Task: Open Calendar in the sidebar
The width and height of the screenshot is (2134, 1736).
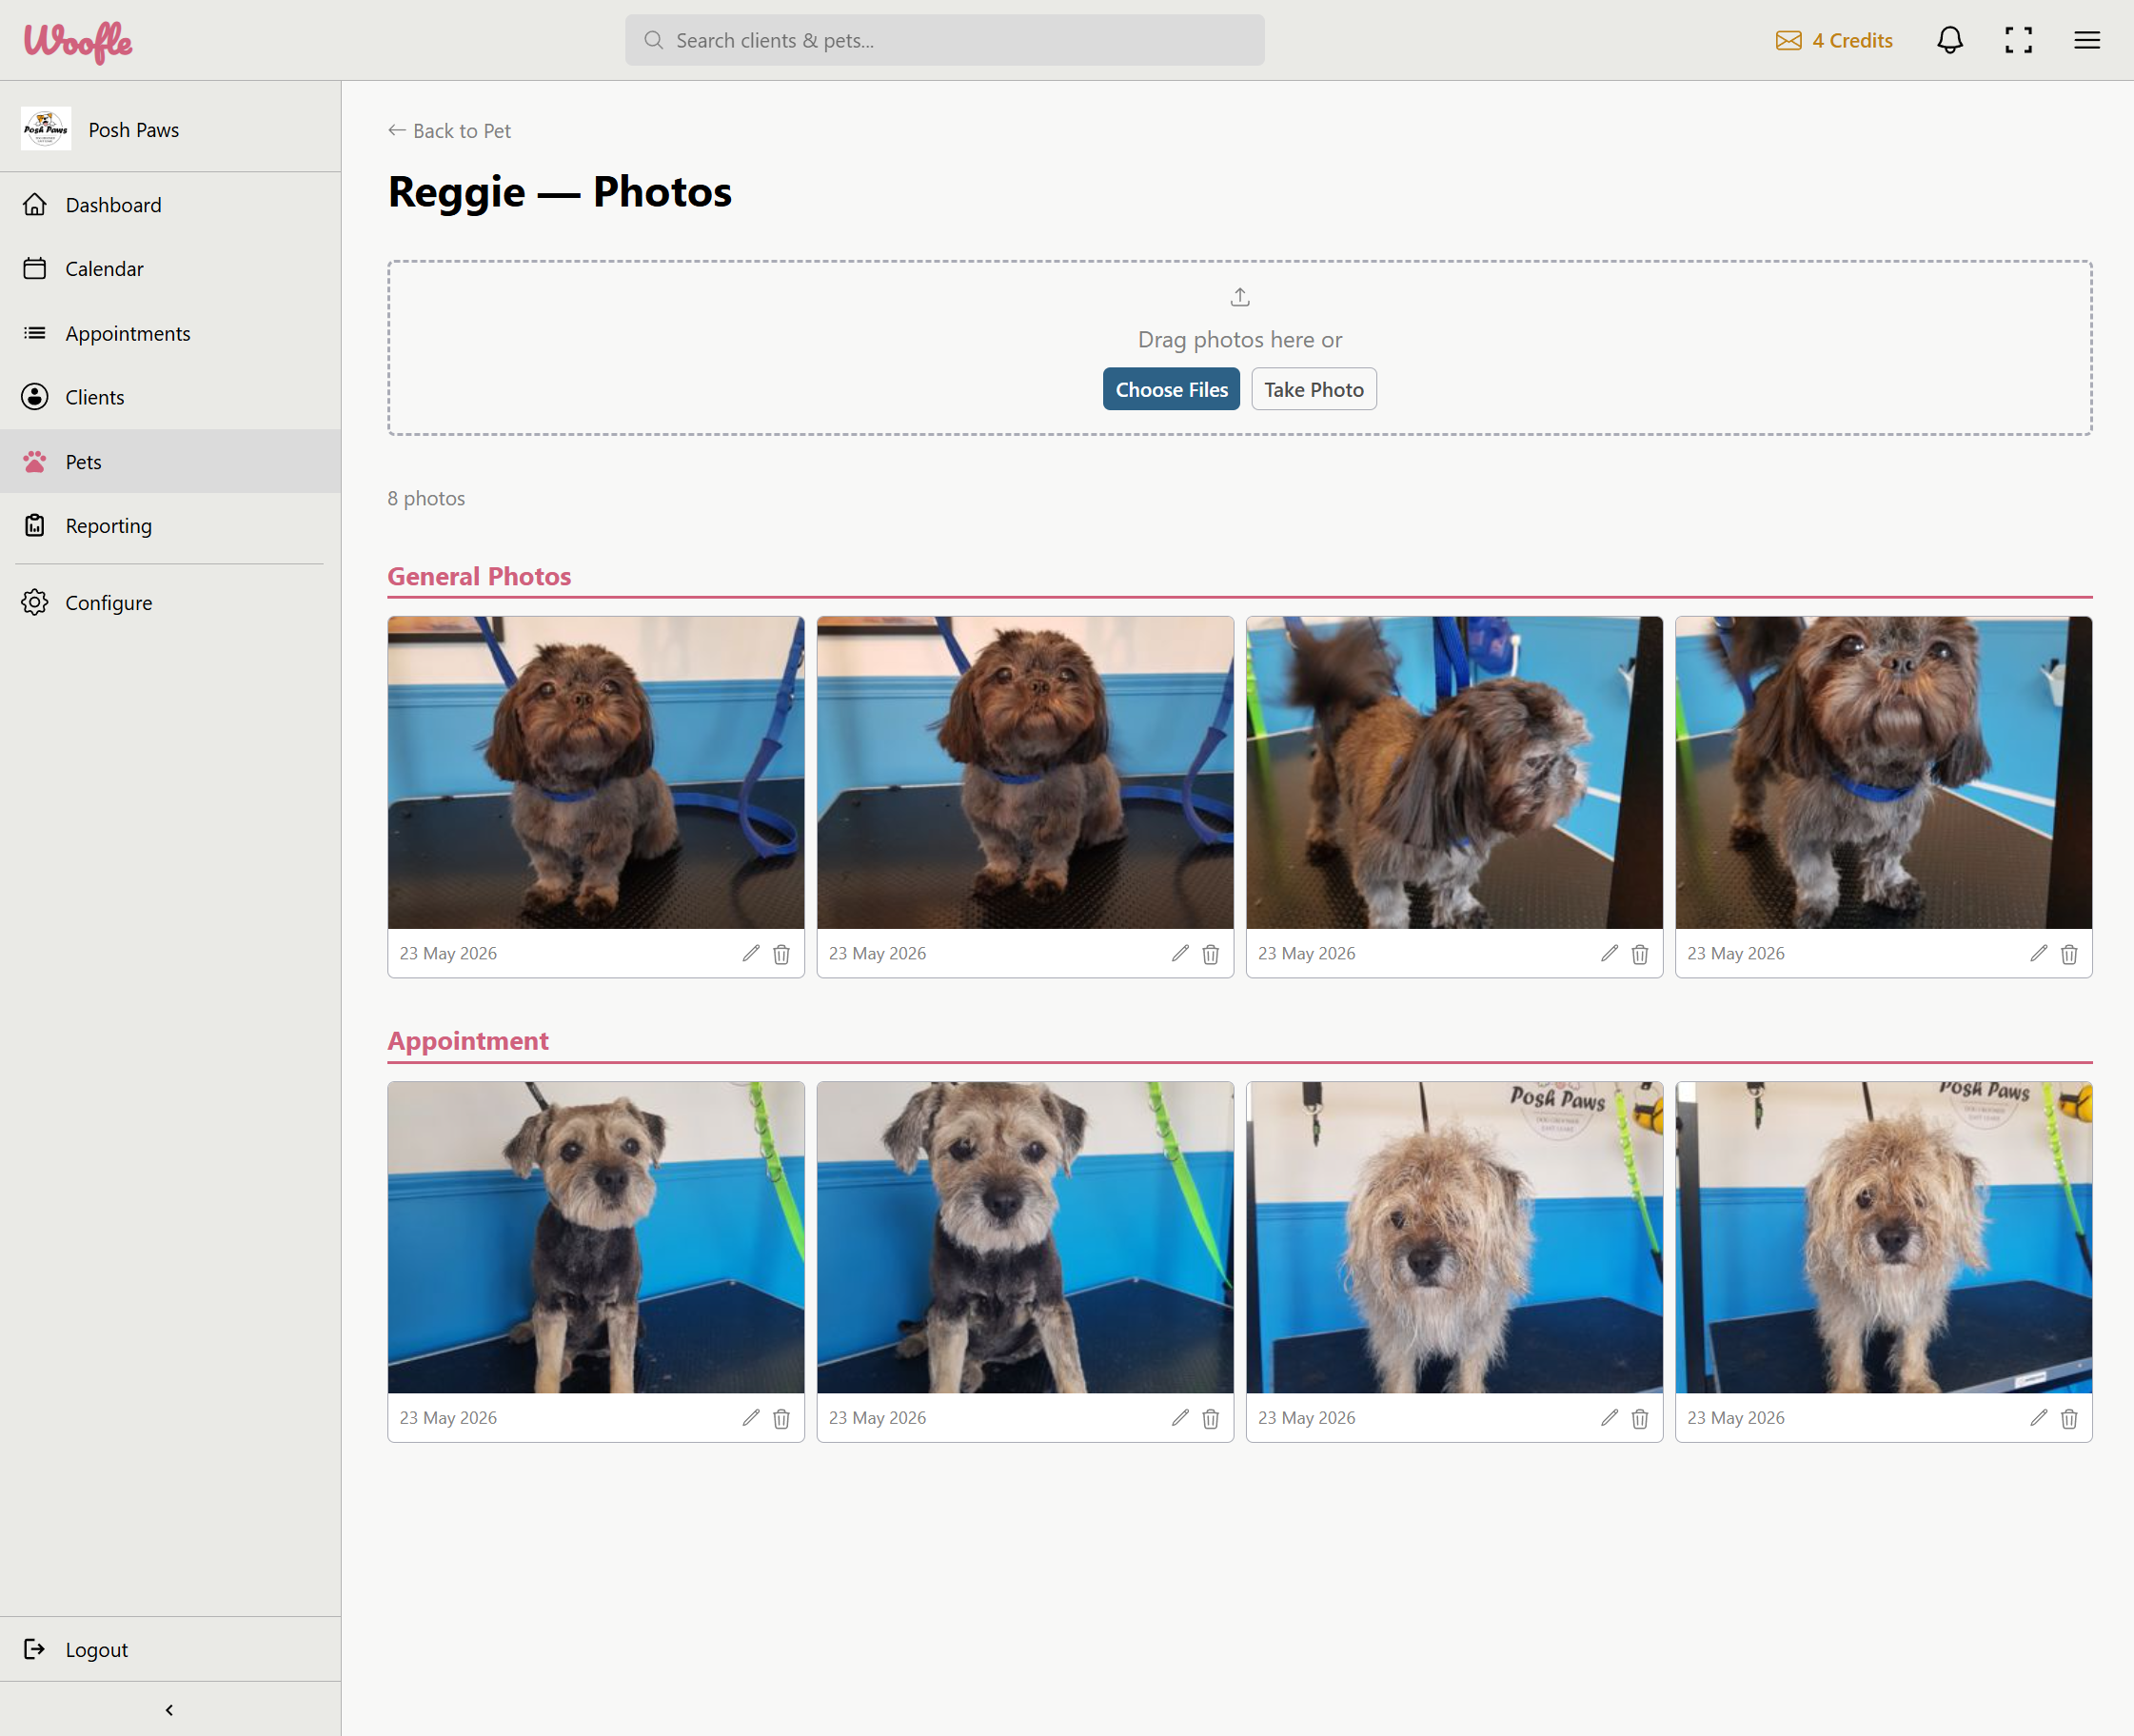Action: (x=170, y=269)
